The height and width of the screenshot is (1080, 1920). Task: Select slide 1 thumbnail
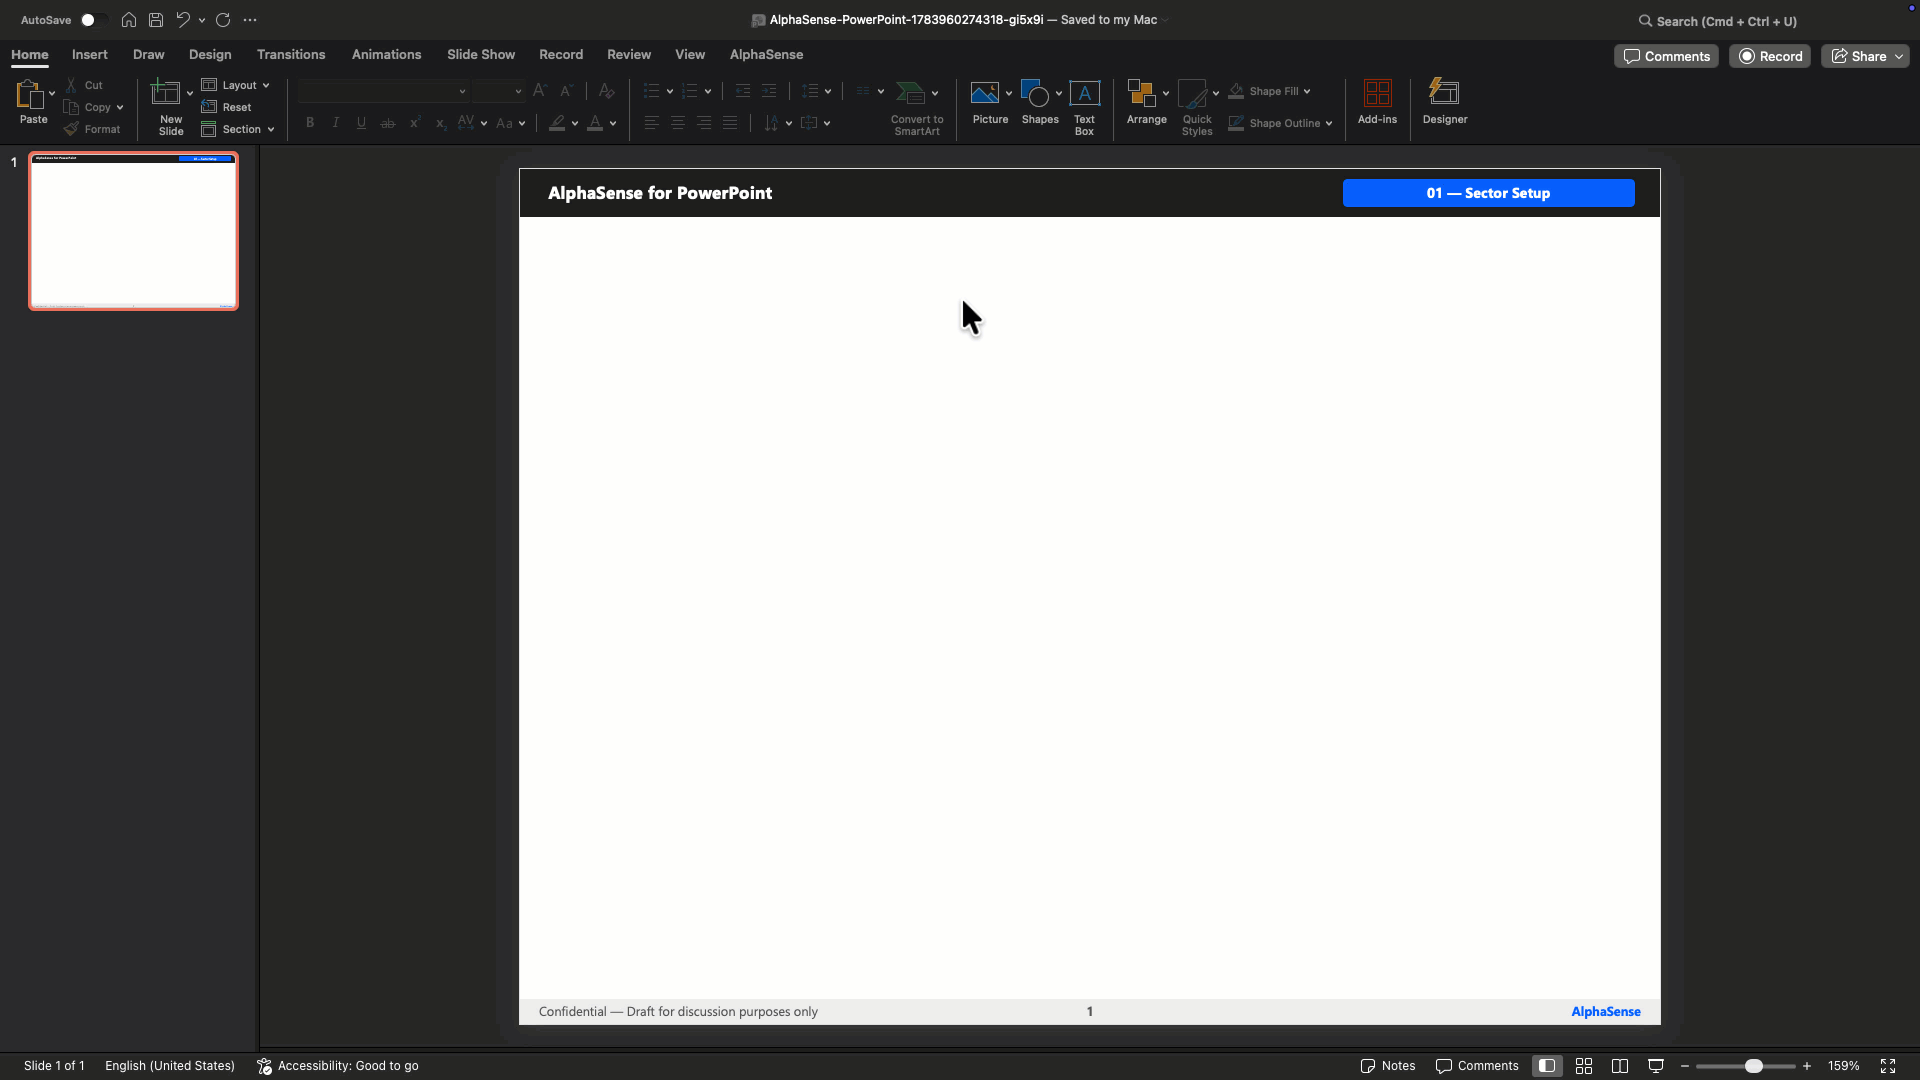pos(133,231)
